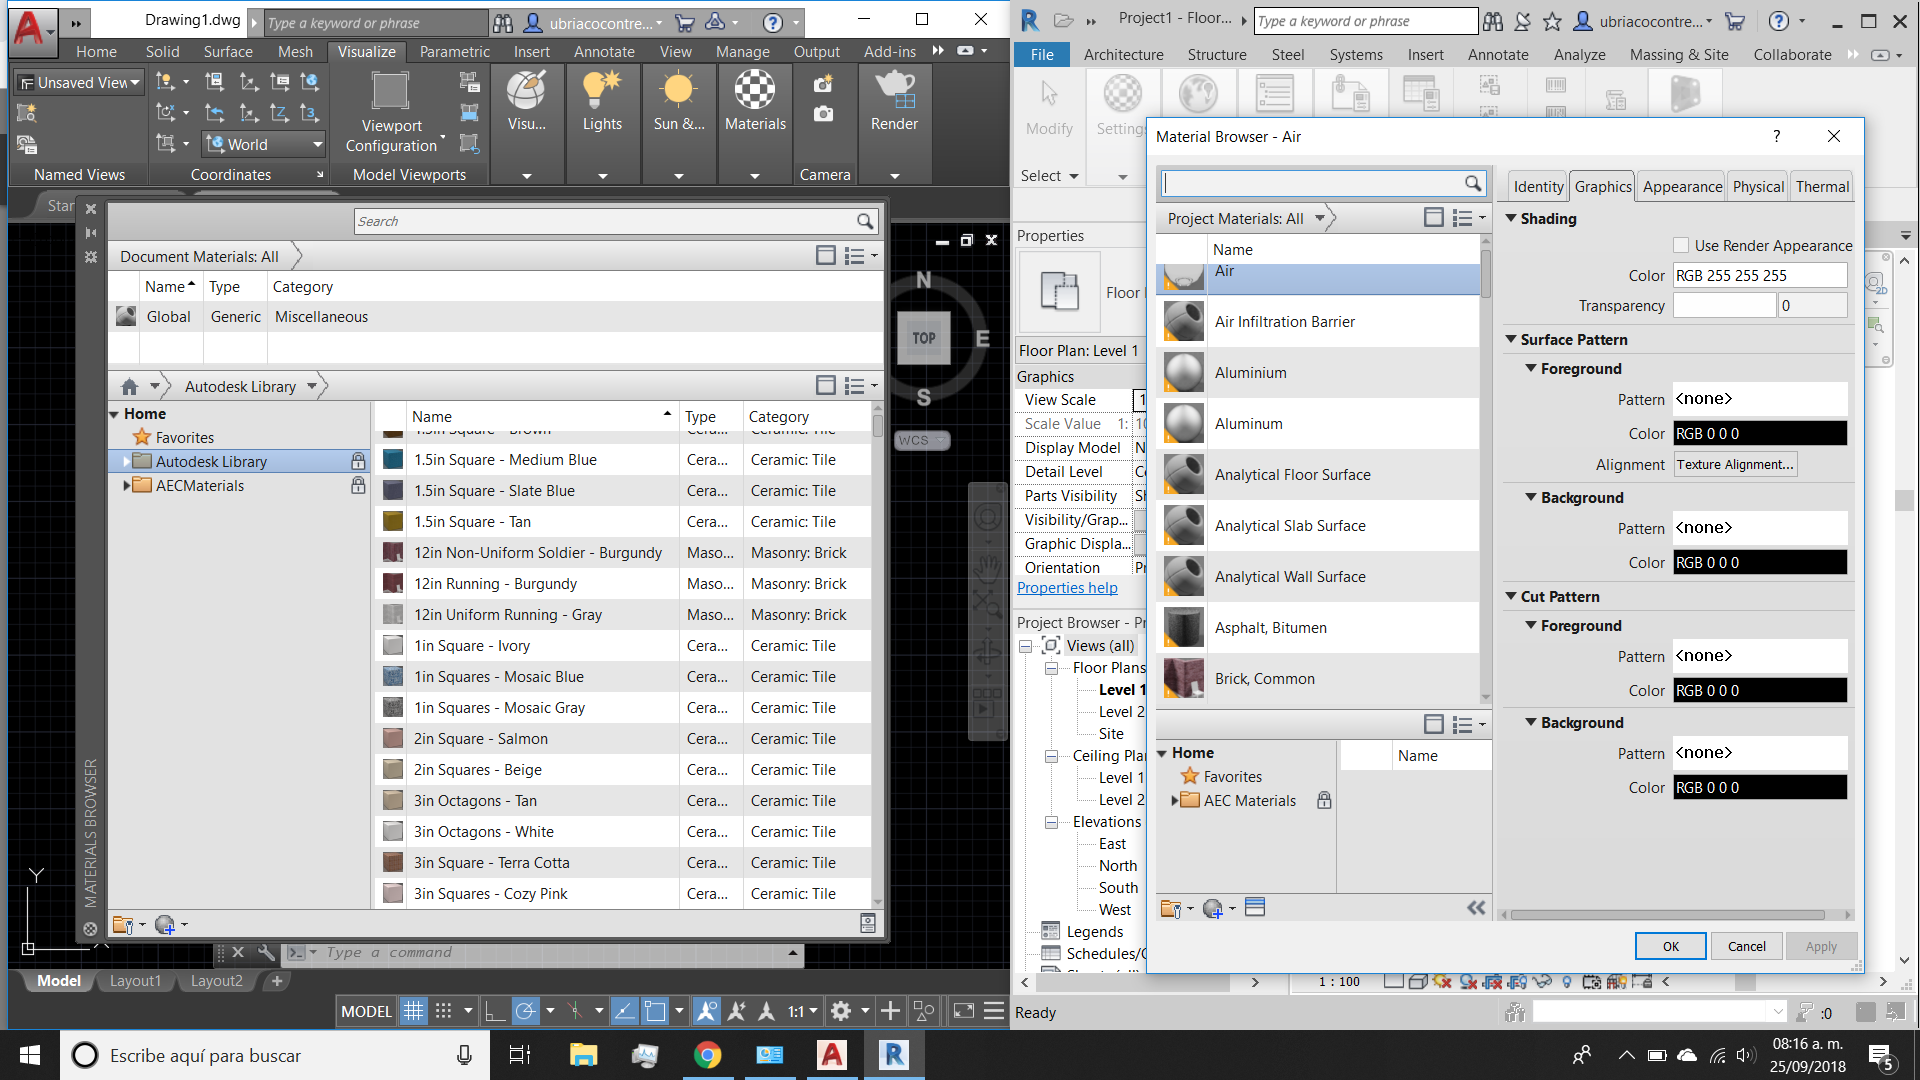Click the Autodesk Library home icon
Viewport: 1920px width, 1080px height.
tap(129, 386)
